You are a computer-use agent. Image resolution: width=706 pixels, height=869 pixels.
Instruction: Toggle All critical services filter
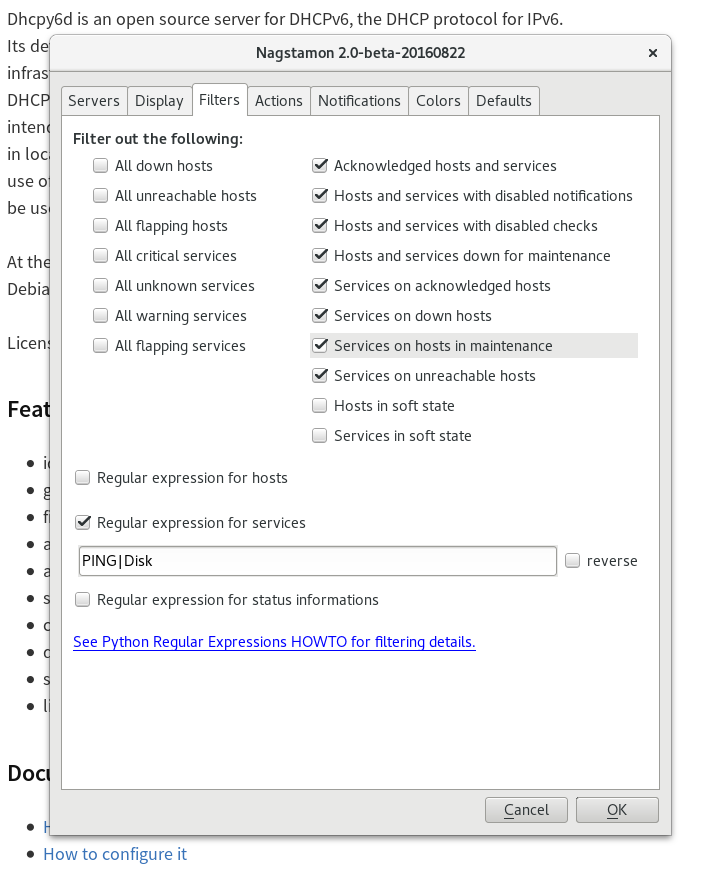[100, 256]
